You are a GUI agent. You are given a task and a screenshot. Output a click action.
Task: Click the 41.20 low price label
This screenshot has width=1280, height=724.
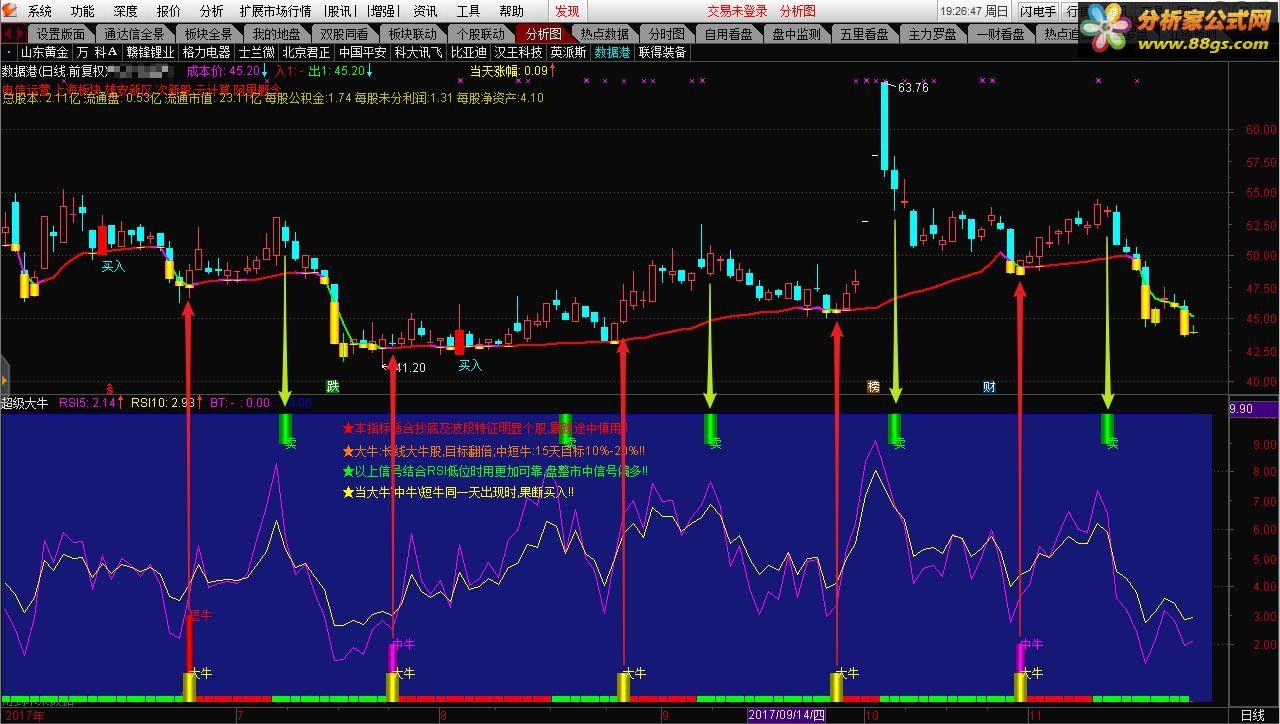click(410, 368)
